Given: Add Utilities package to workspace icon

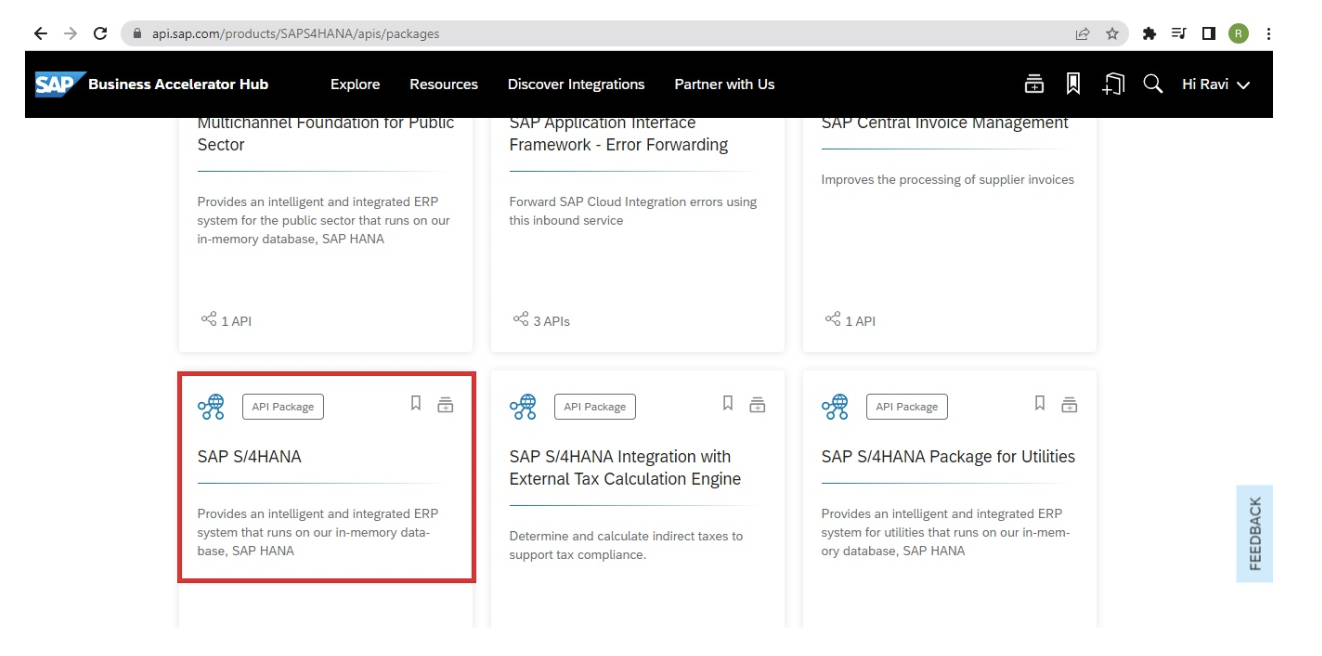Looking at the screenshot, I should 1070,405.
